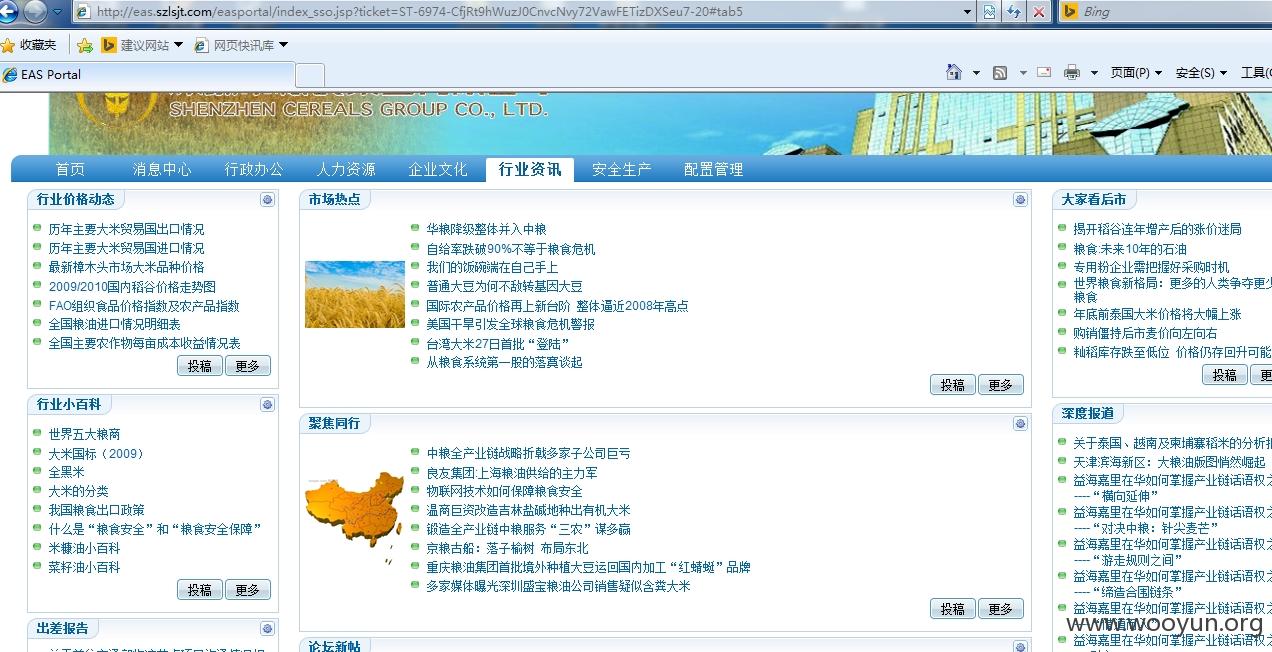The image size is (1272, 652).
Task: Click the 行业小百科 panel corner icon
Action: click(267, 404)
